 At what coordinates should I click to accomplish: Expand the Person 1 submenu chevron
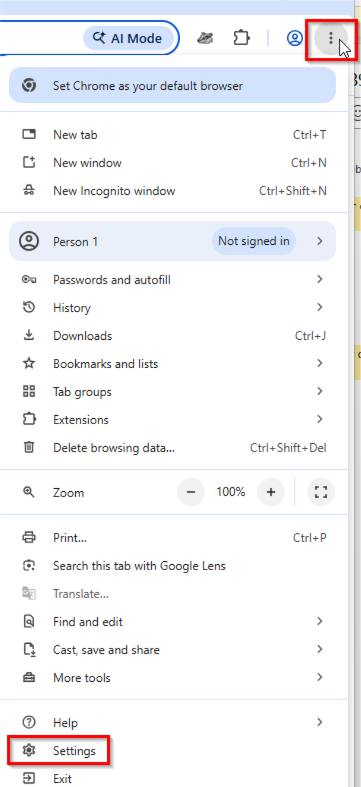pyautogui.click(x=320, y=241)
